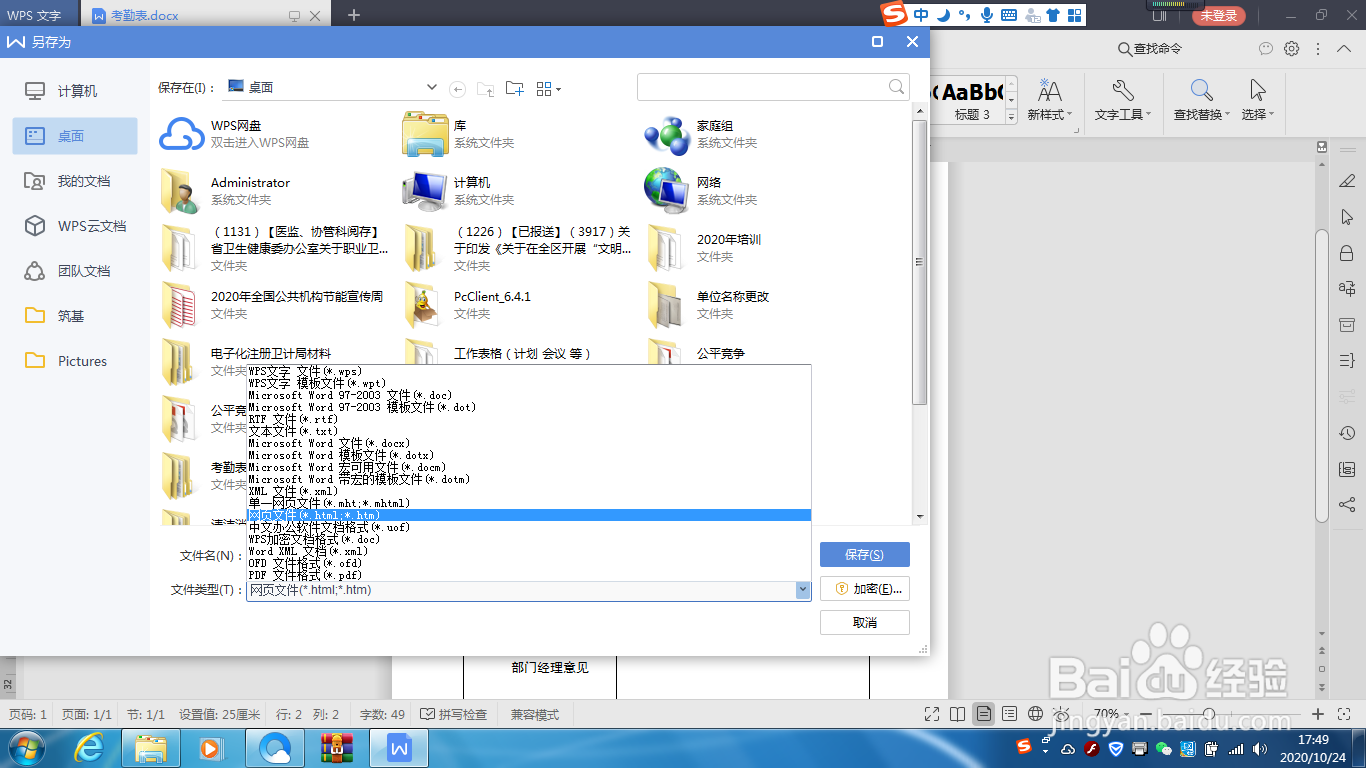Click the 取消 cancel button
Image resolution: width=1366 pixels, height=768 pixels.
[864, 622]
